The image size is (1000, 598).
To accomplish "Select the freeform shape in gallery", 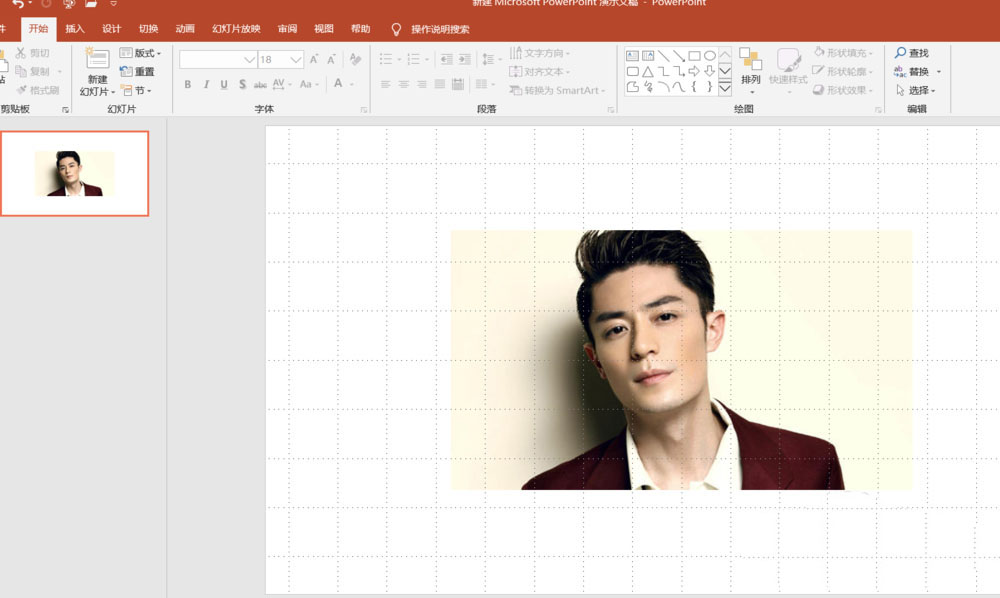I will pyautogui.click(x=633, y=87).
